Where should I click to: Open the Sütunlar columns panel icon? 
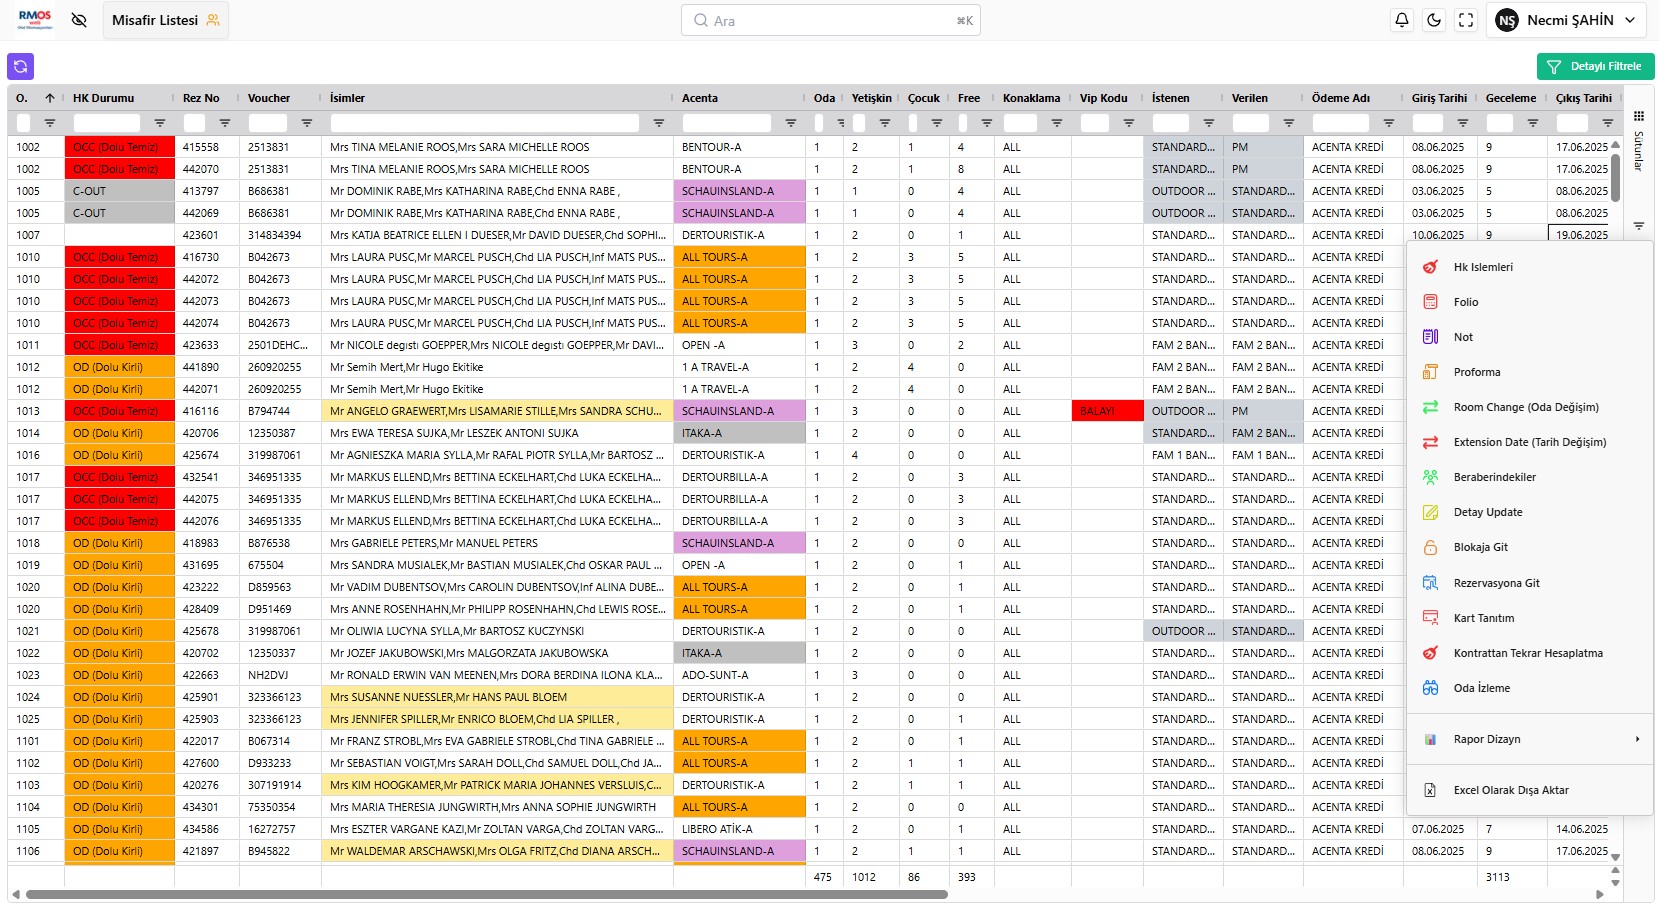point(1639,117)
